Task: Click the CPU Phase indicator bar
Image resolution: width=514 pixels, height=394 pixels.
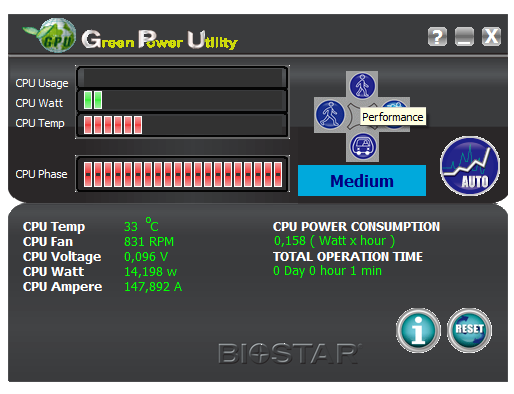Action: pyautogui.click(x=182, y=174)
